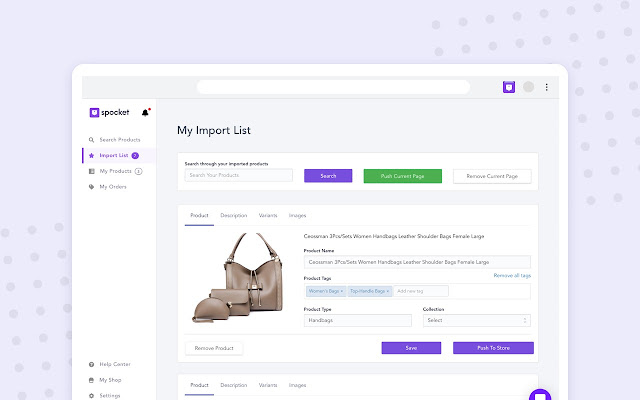Click the My Orders tag icon
The image size is (640, 400).
(91, 187)
